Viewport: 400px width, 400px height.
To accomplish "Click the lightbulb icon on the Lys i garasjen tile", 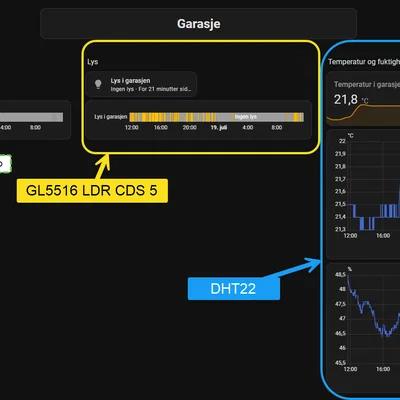I will [x=98, y=84].
